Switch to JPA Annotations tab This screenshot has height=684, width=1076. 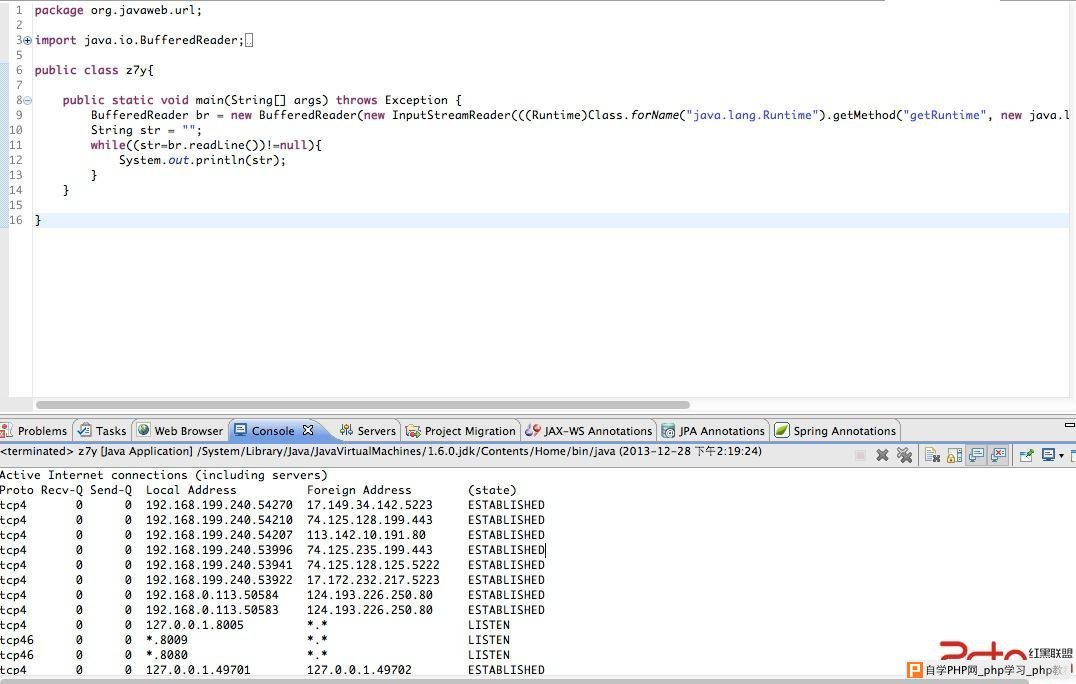pos(713,431)
